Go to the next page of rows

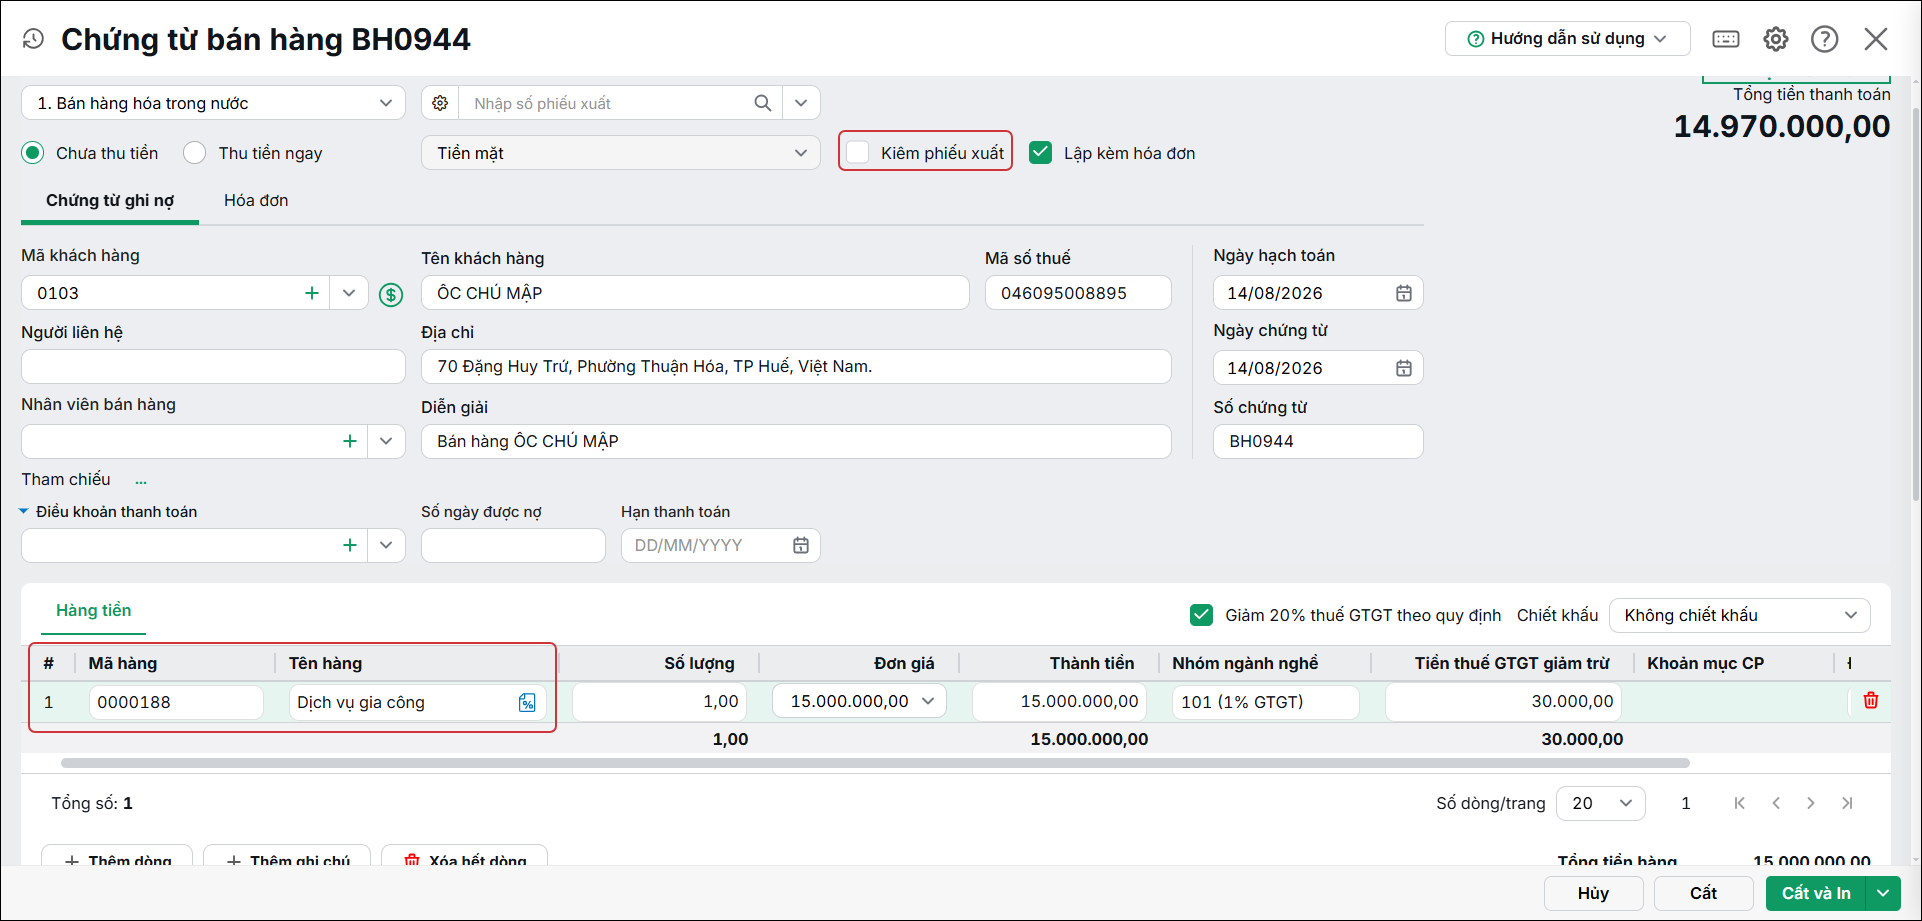click(x=1811, y=803)
